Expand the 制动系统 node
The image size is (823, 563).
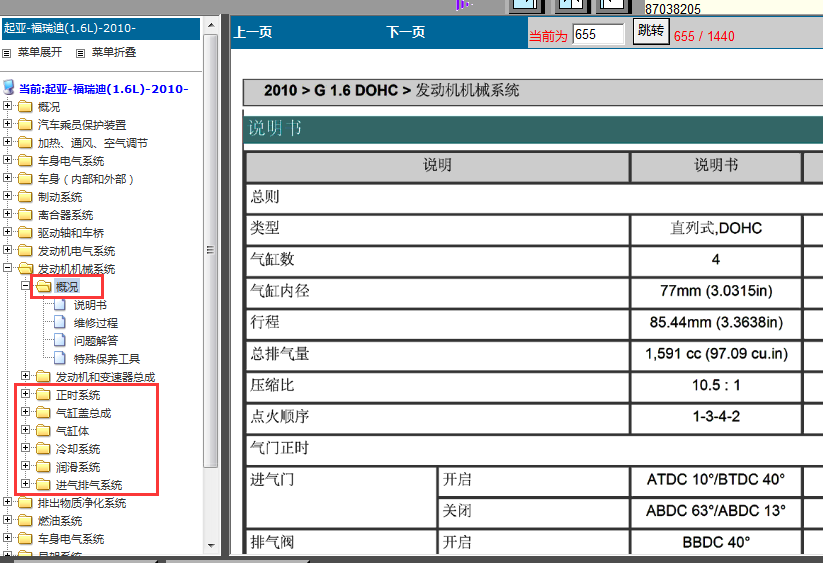[x=7, y=196]
